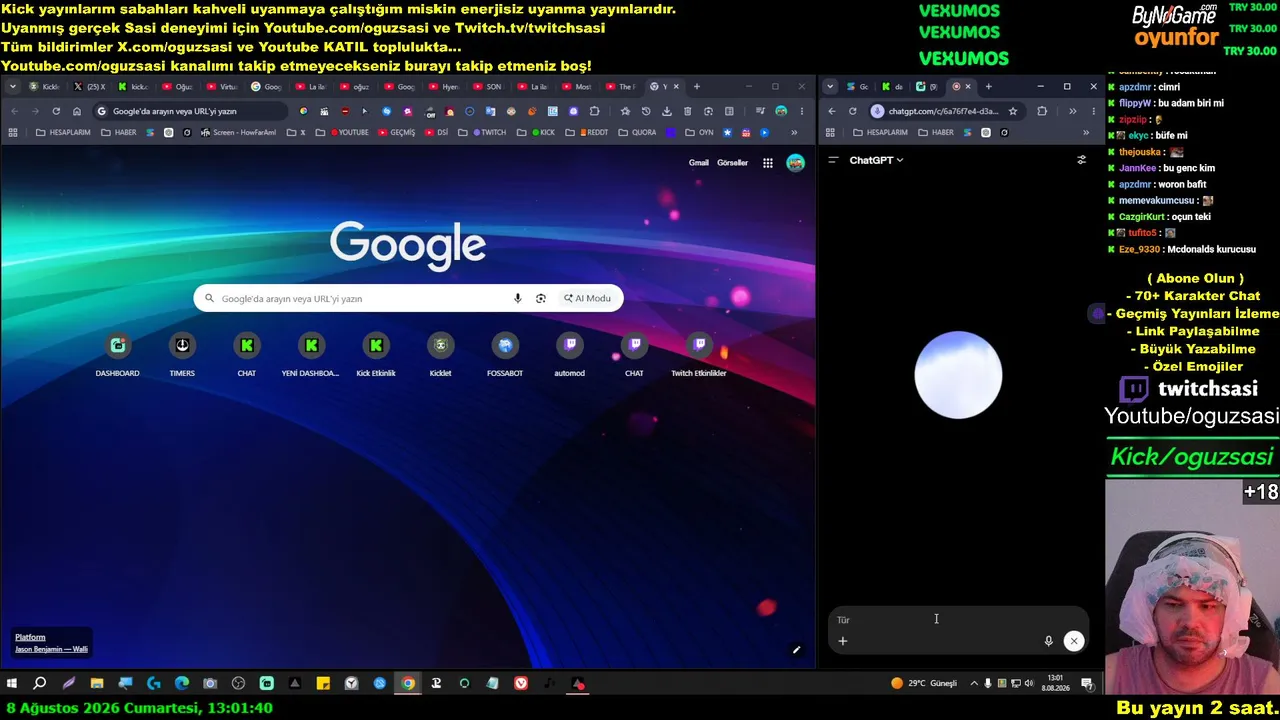Switch to the Kick tab in ChatGPT window
1280x720 pixels.
click(x=892, y=87)
